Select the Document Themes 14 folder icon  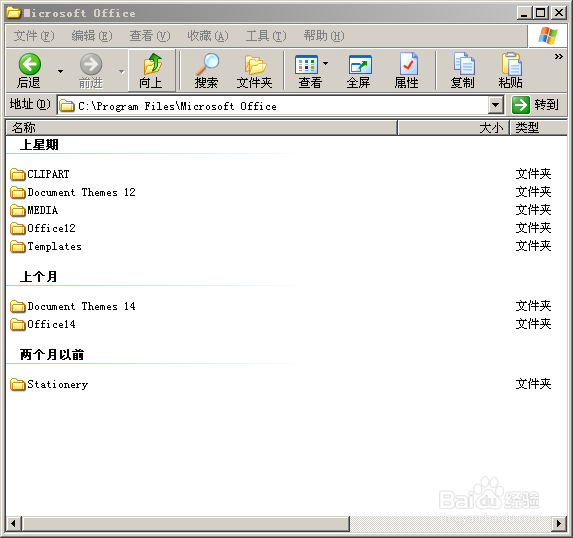tap(18, 306)
